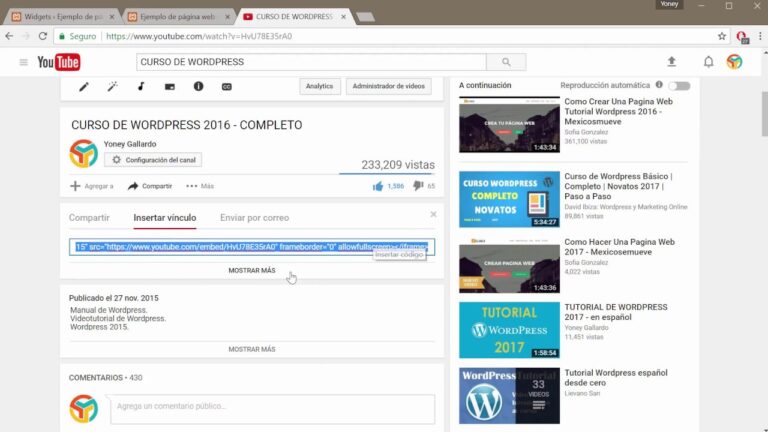The width and height of the screenshot is (768, 432).
Task: Reload the page
Action: [43, 36]
